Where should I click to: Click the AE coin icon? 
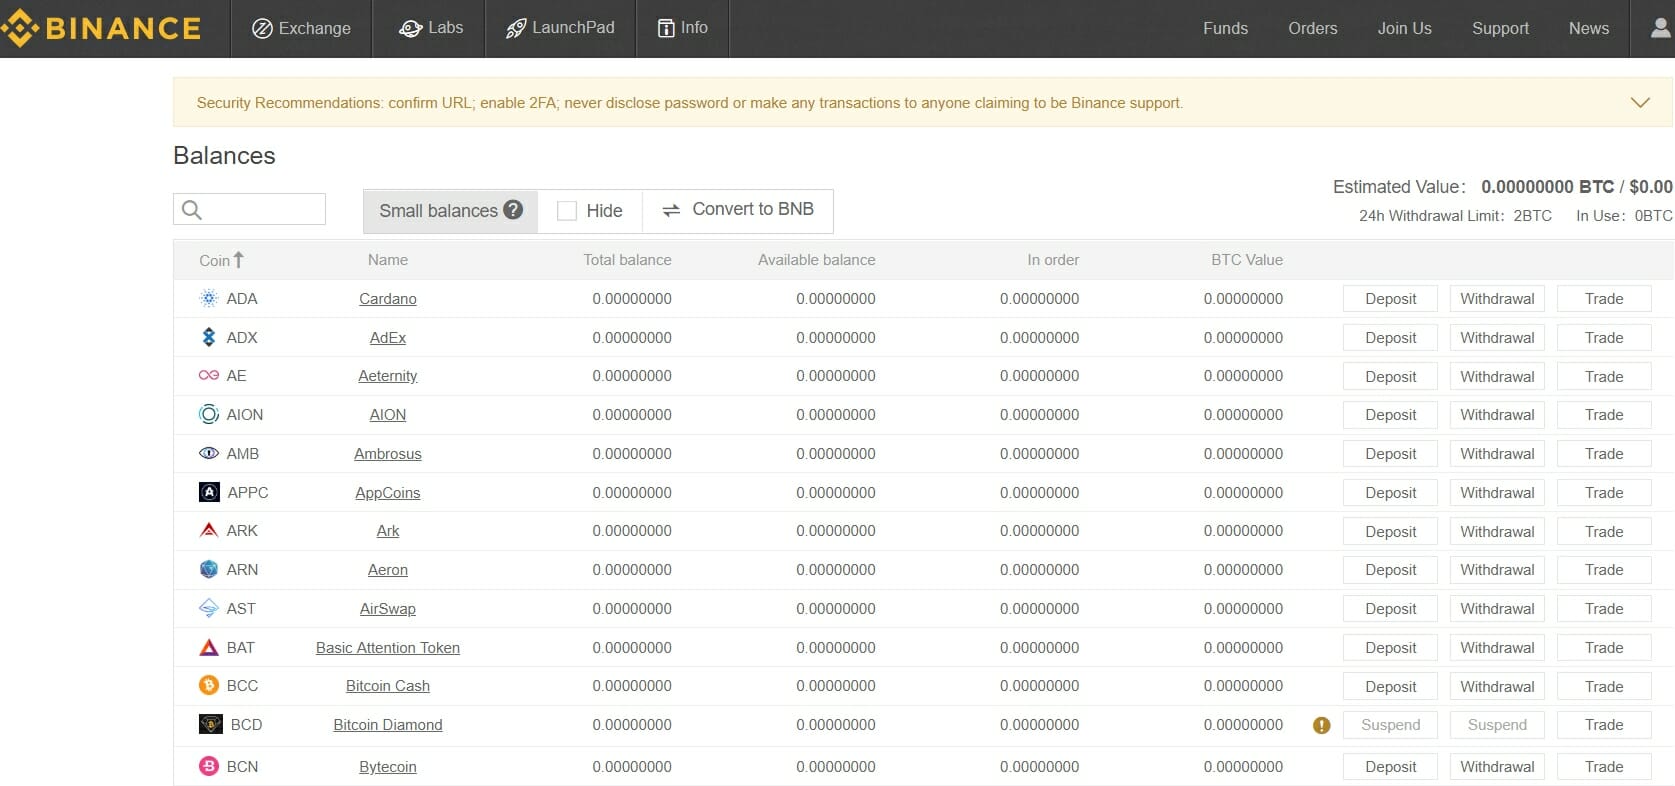tap(208, 376)
